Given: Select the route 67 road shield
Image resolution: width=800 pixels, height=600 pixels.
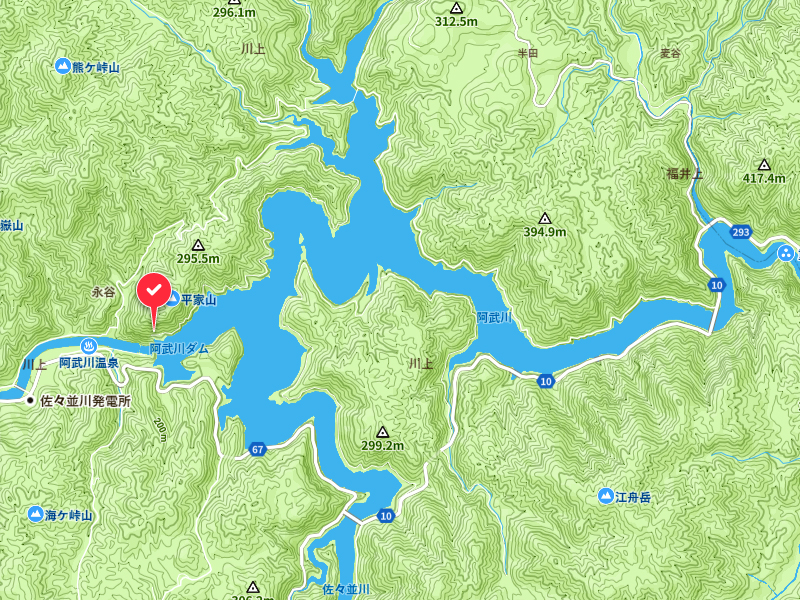Looking at the screenshot, I should (258, 449).
